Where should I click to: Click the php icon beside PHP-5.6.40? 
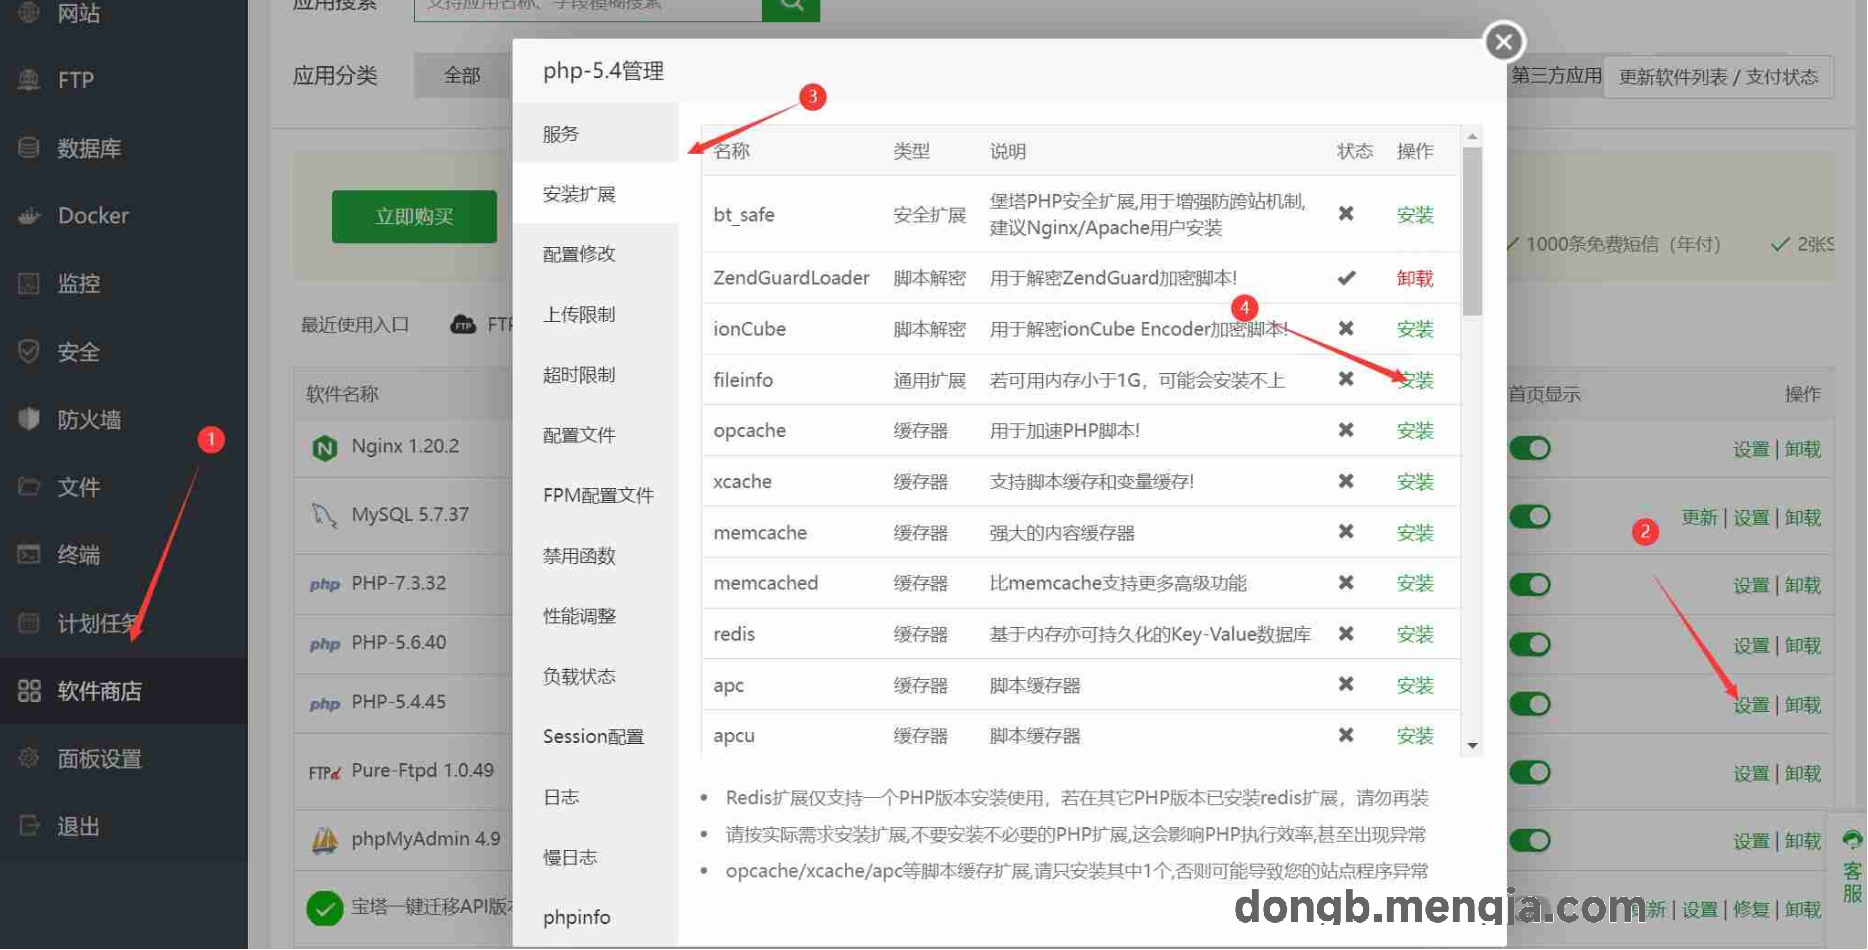pyautogui.click(x=324, y=644)
